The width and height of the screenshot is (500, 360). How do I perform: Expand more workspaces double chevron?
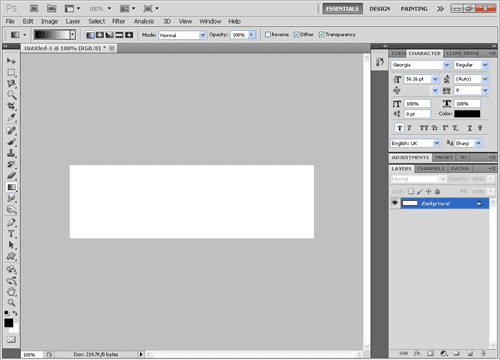pyautogui.click(x=440, y=9)
